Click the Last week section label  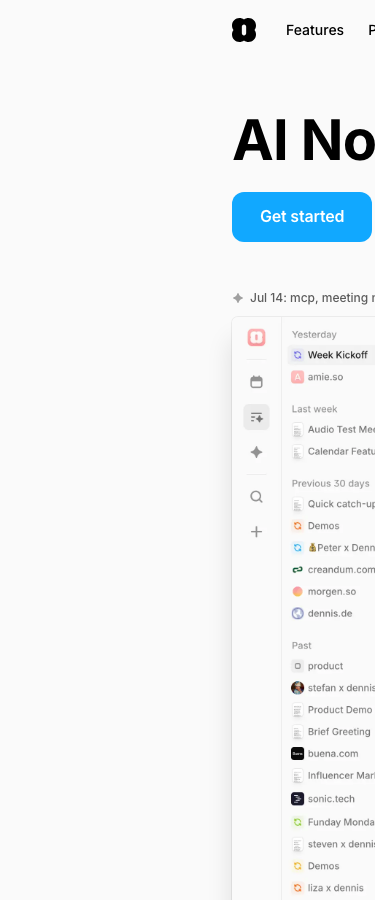coord(314,409)
